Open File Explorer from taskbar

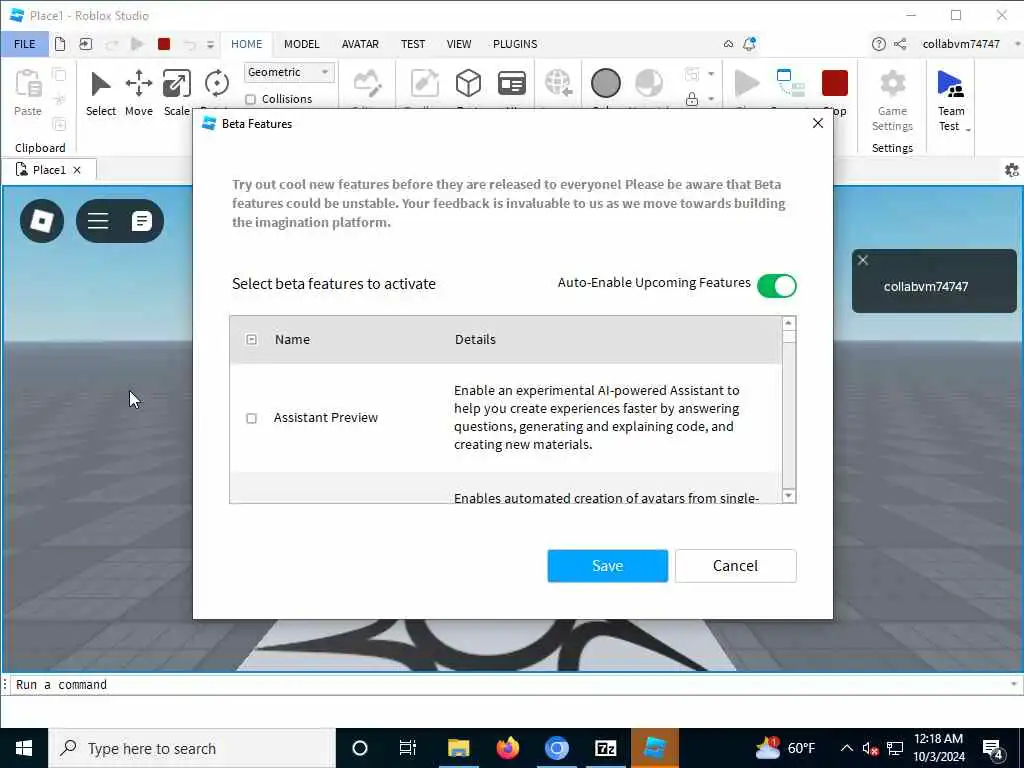pyautogui.click(x=458, y=748)
